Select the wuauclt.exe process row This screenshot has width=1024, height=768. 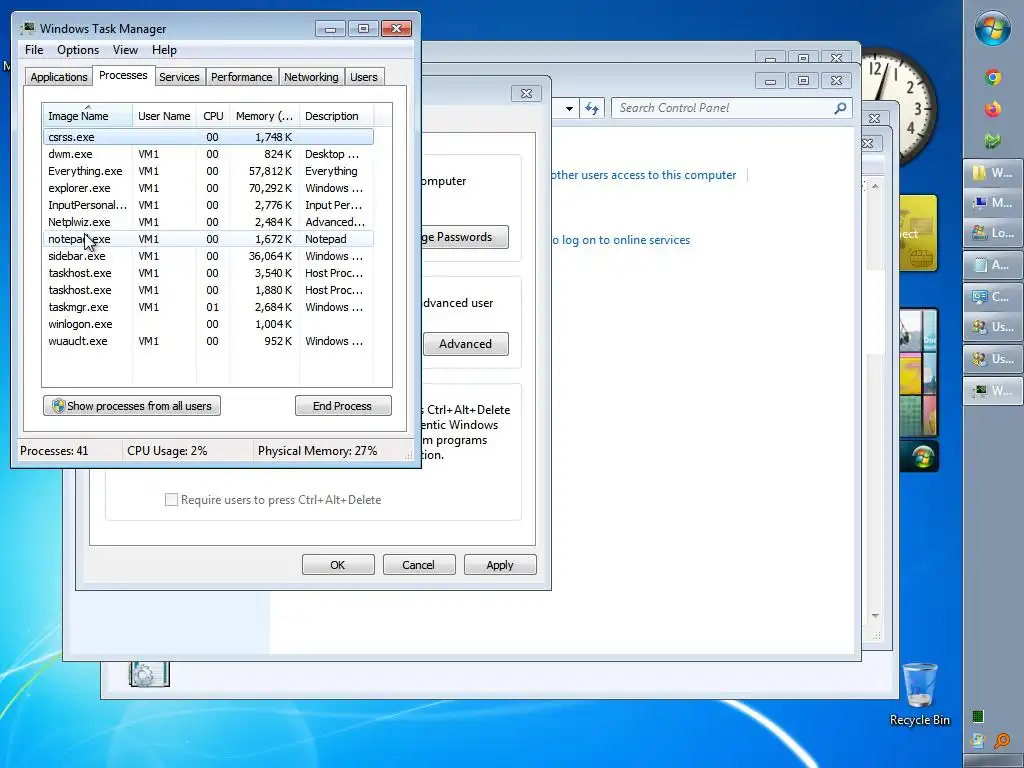[208, 341]
